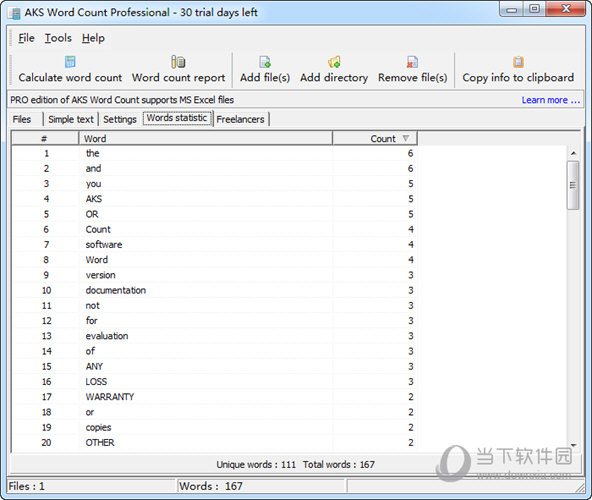Click the Copy info to clipboard icon
This screenshot has height=500, width=592.
coord(518,62)
